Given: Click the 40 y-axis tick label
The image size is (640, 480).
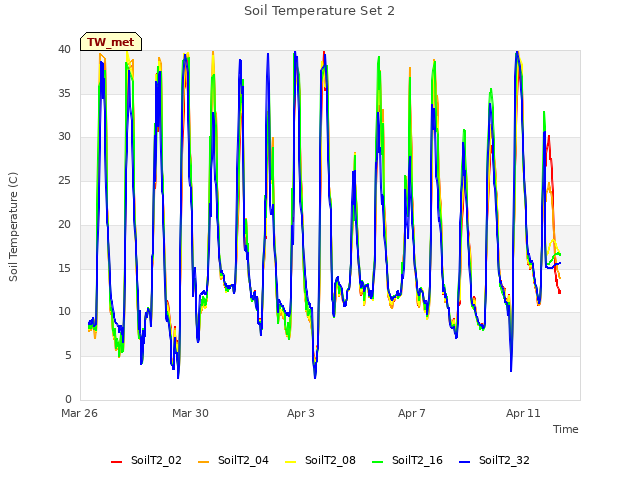Looking at the screenshot, I should pyautogui.click(x=64, y=49).
